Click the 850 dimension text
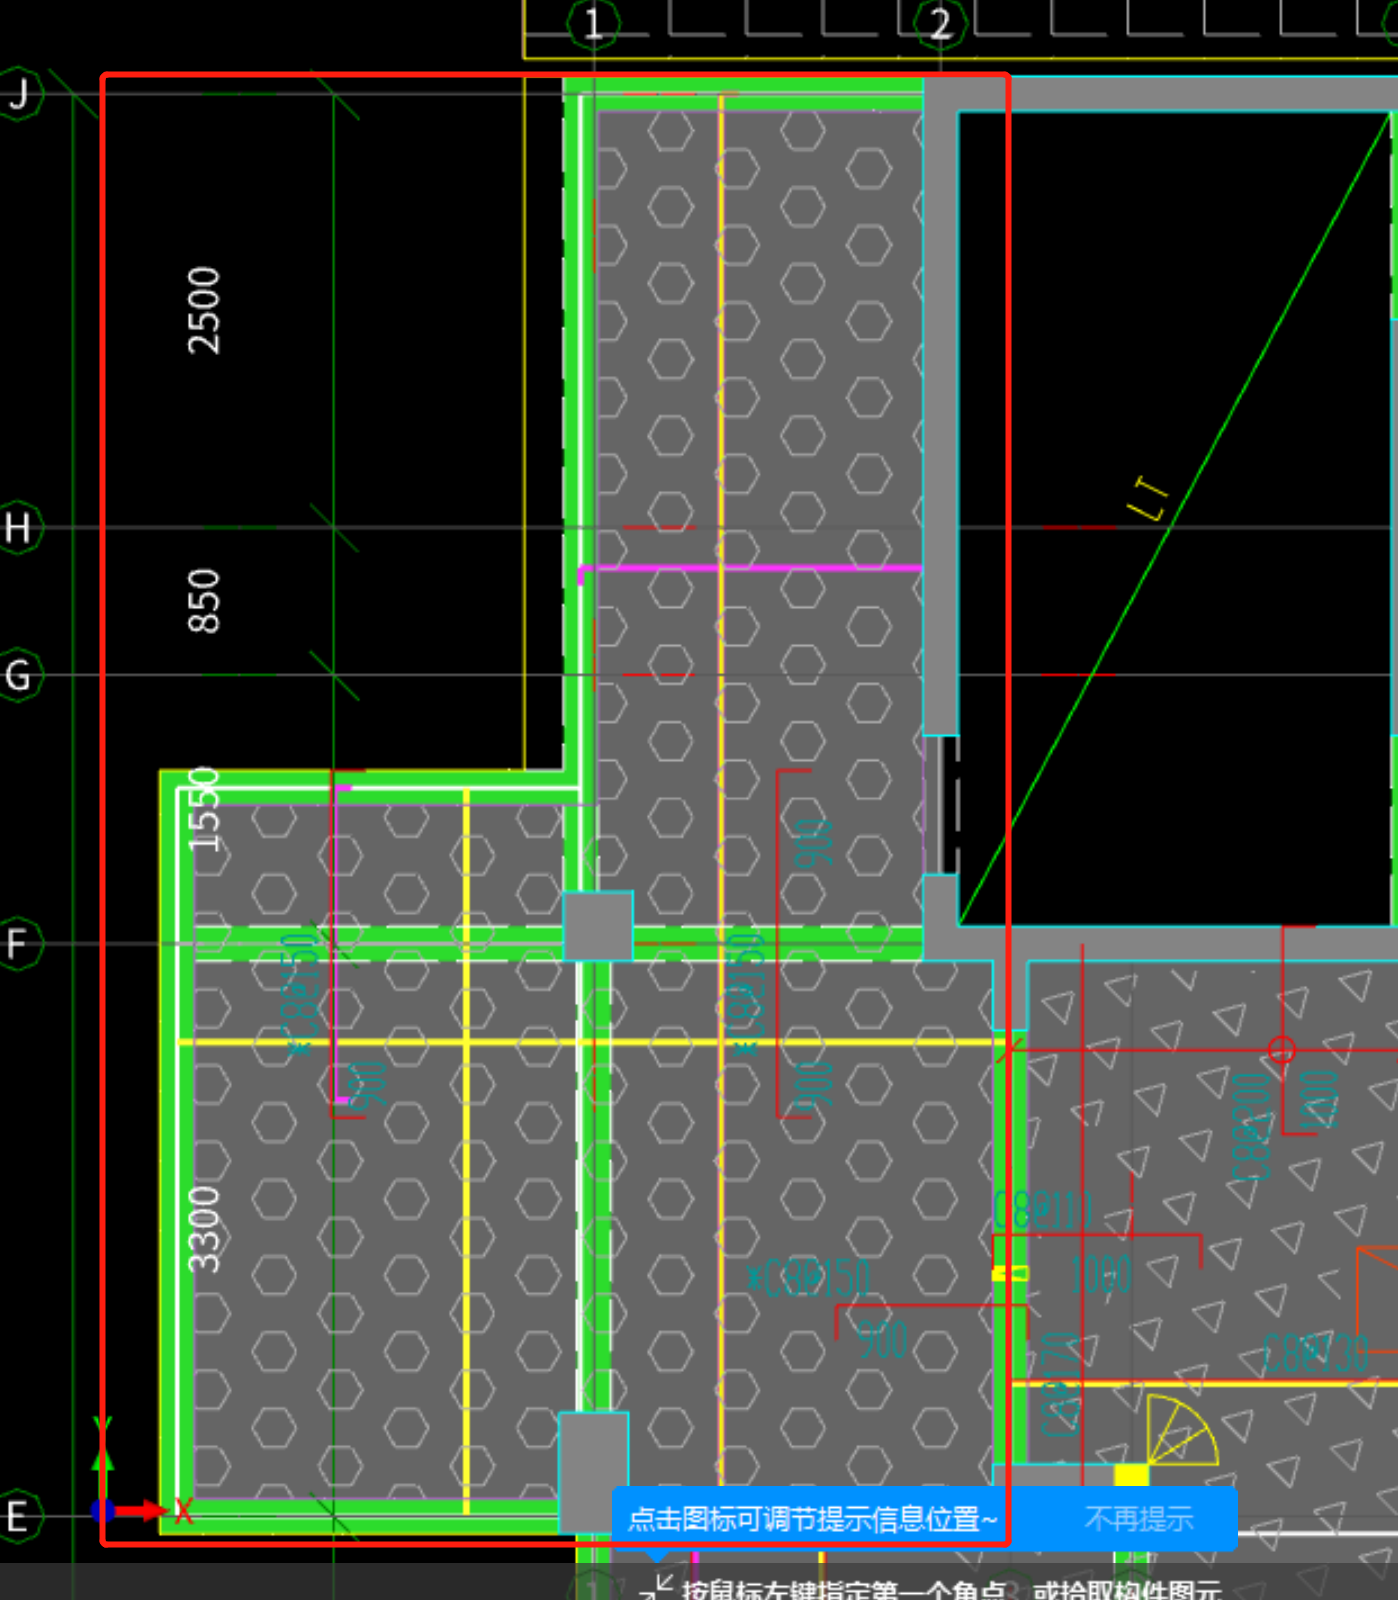Image resolution: width=1398 pixels, height=1600 pixels. tap(204, 601)
